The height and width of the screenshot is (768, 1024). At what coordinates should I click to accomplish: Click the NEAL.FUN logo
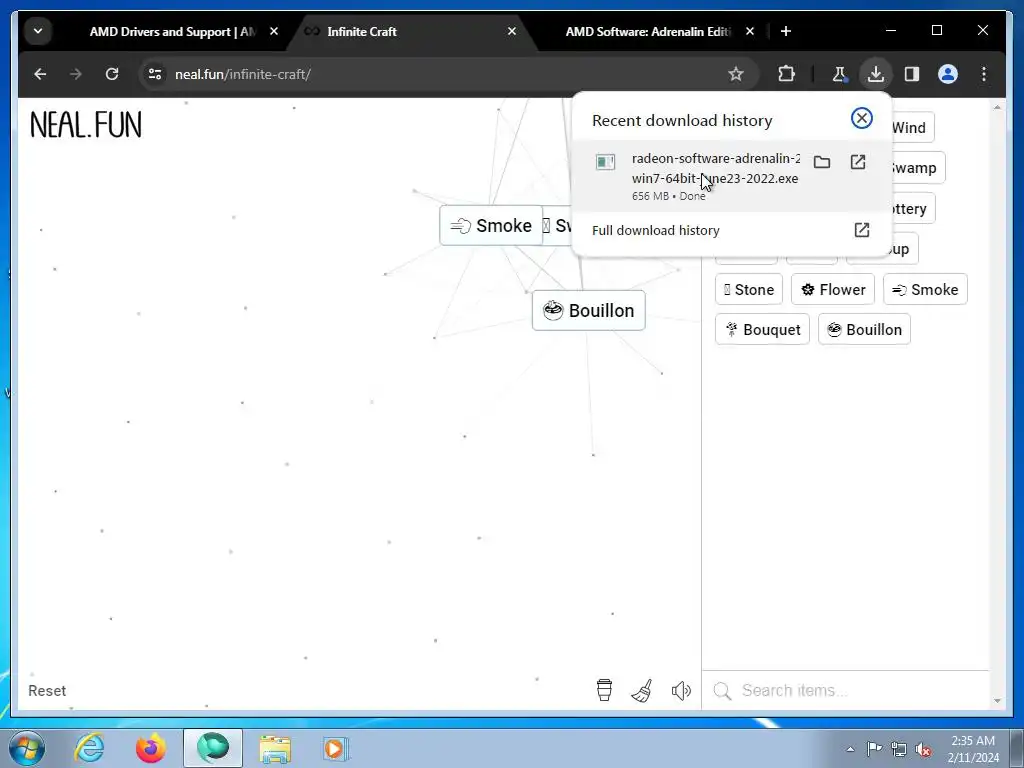(86, 125)
